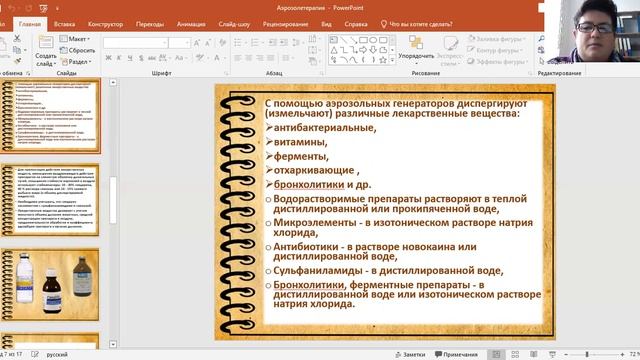The height and width of the screenshot is (360, 640).
Task: Click Convert to SmartArt icon
Action: [x=313, y=61]
